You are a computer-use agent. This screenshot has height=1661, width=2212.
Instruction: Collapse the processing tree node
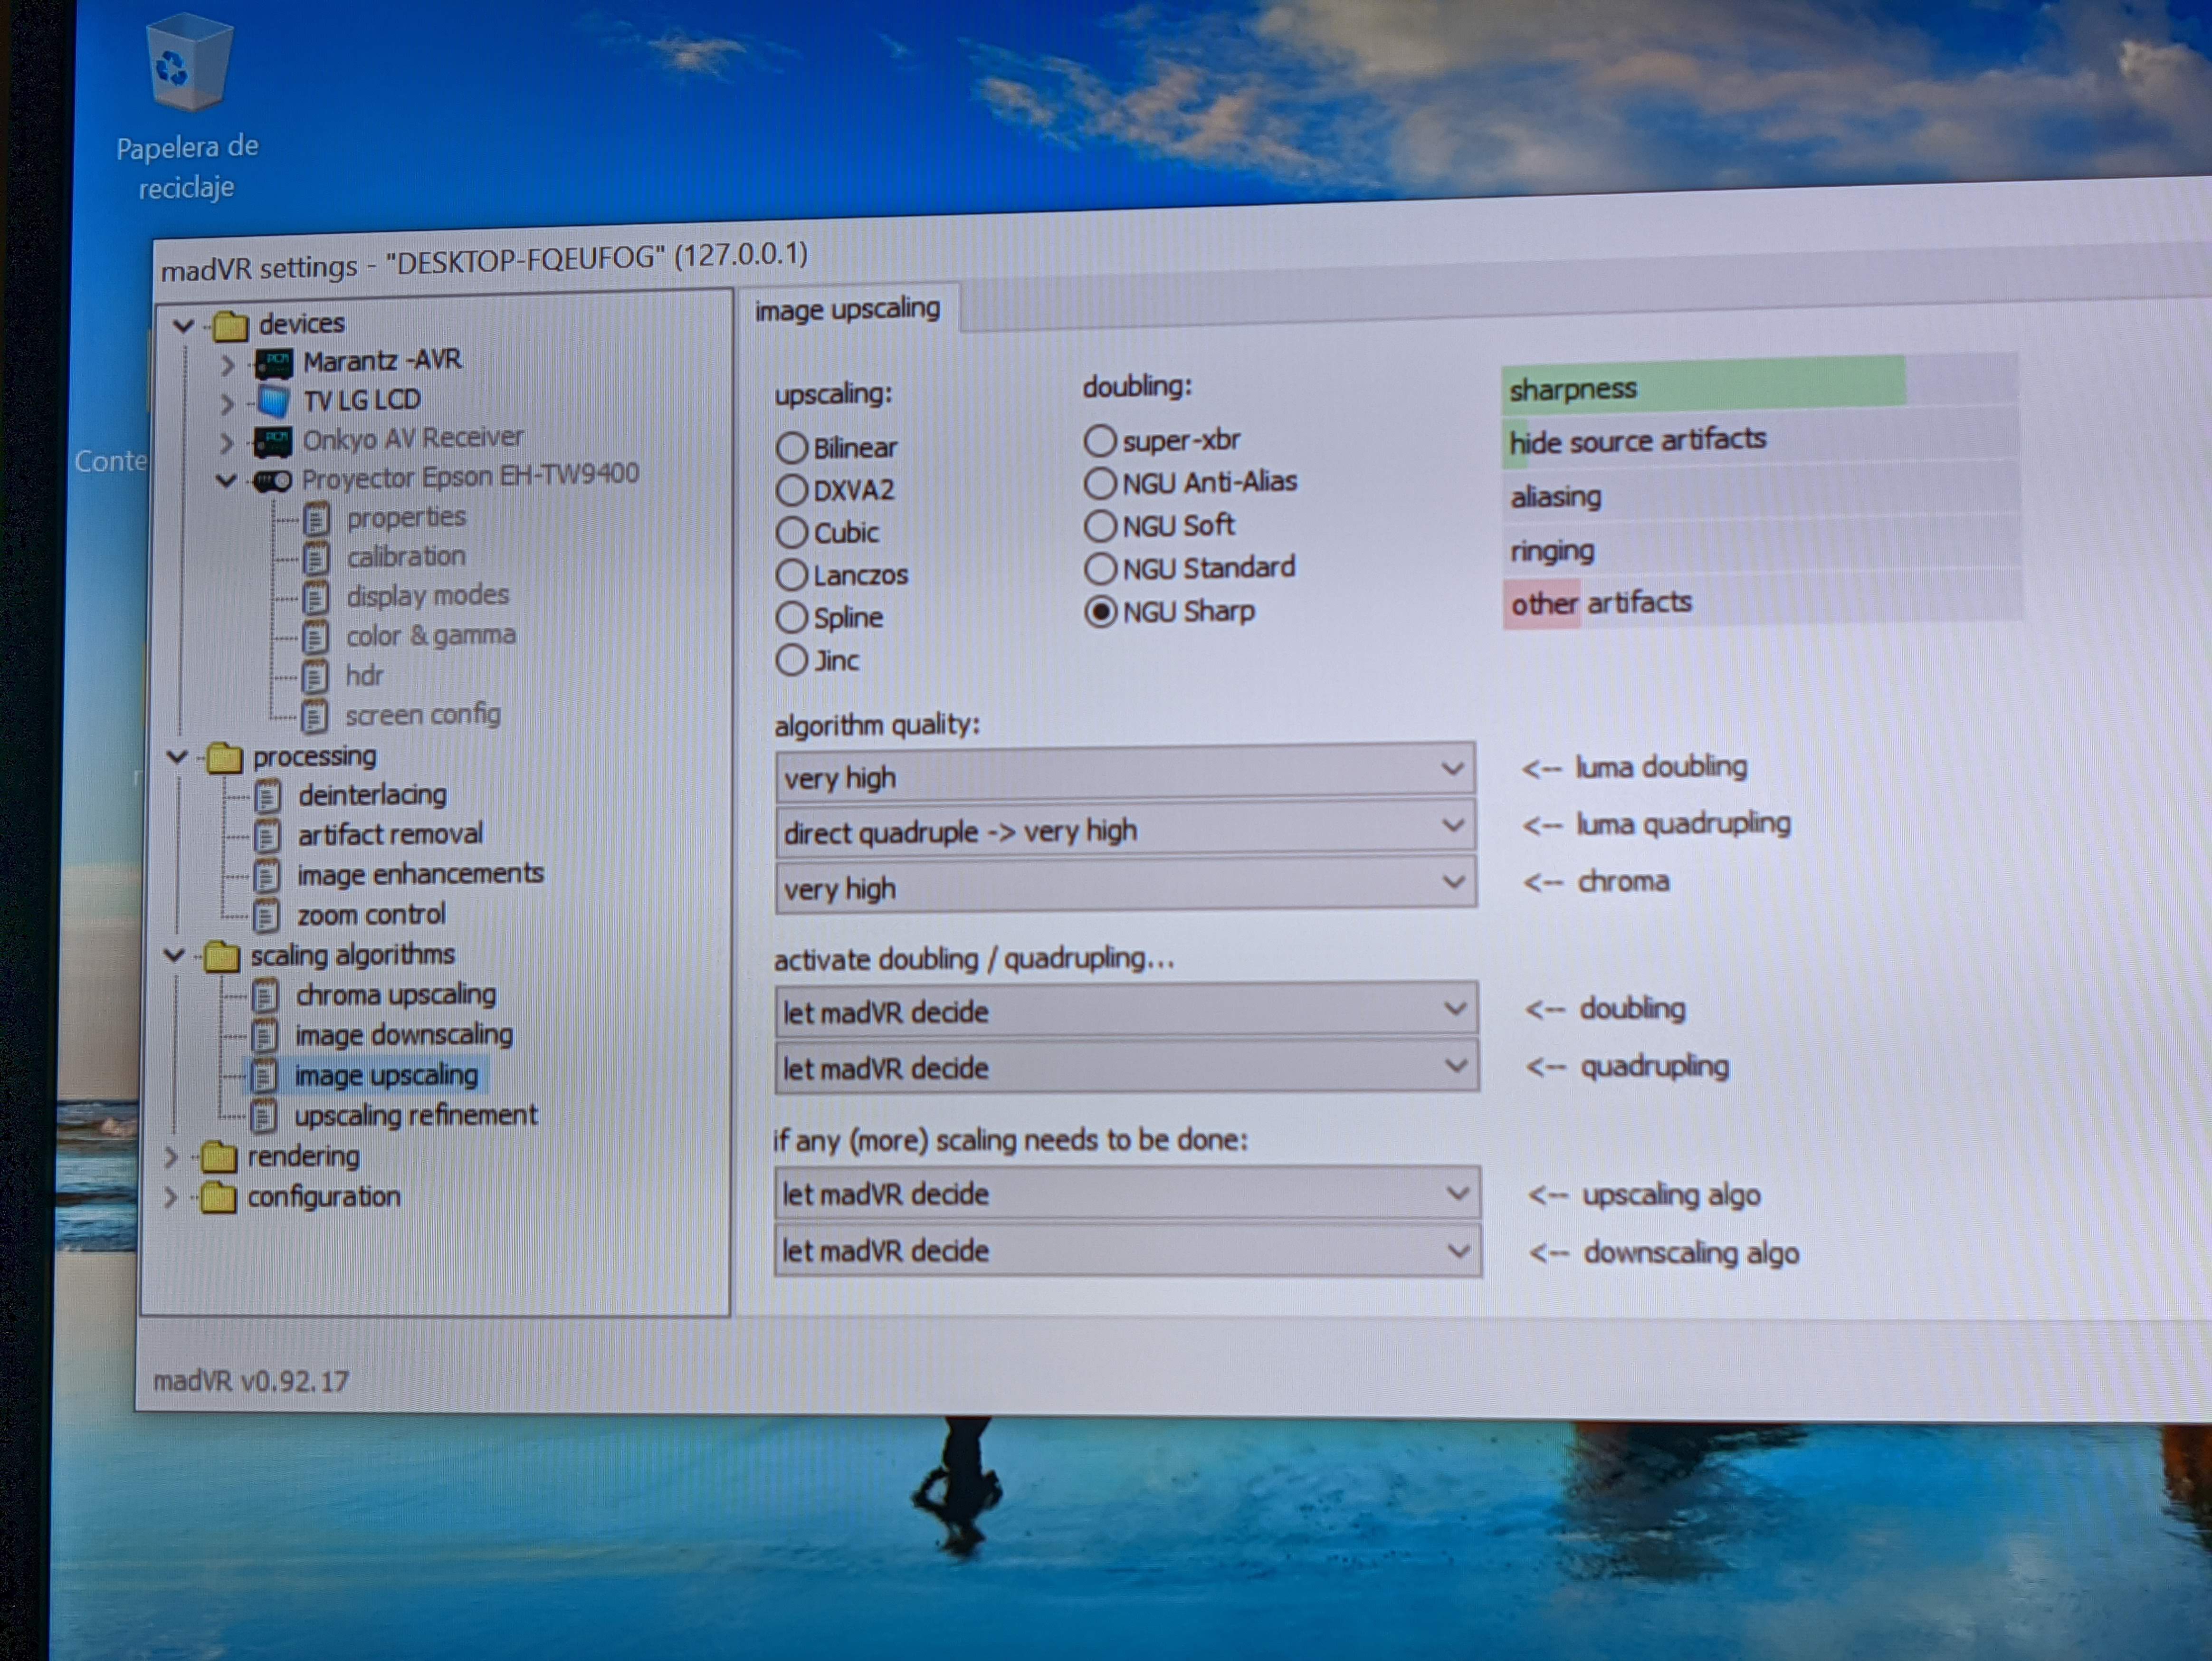tap(177, 757)
